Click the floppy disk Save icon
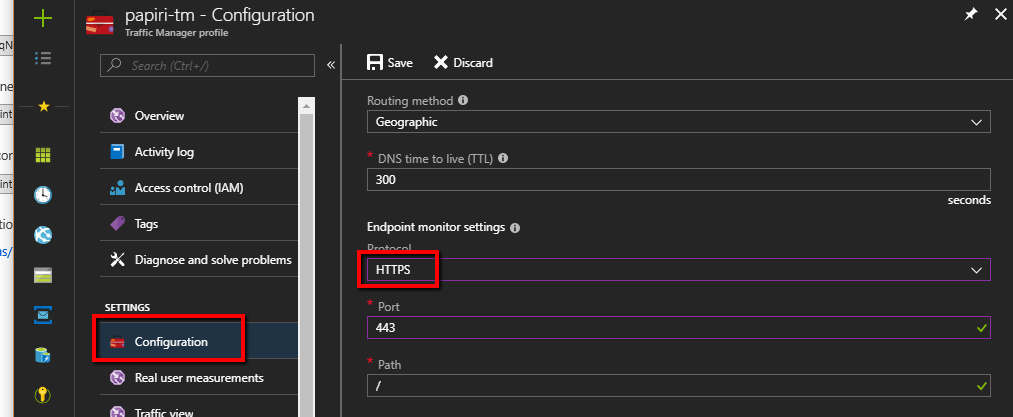 click(x=375, y=63)
